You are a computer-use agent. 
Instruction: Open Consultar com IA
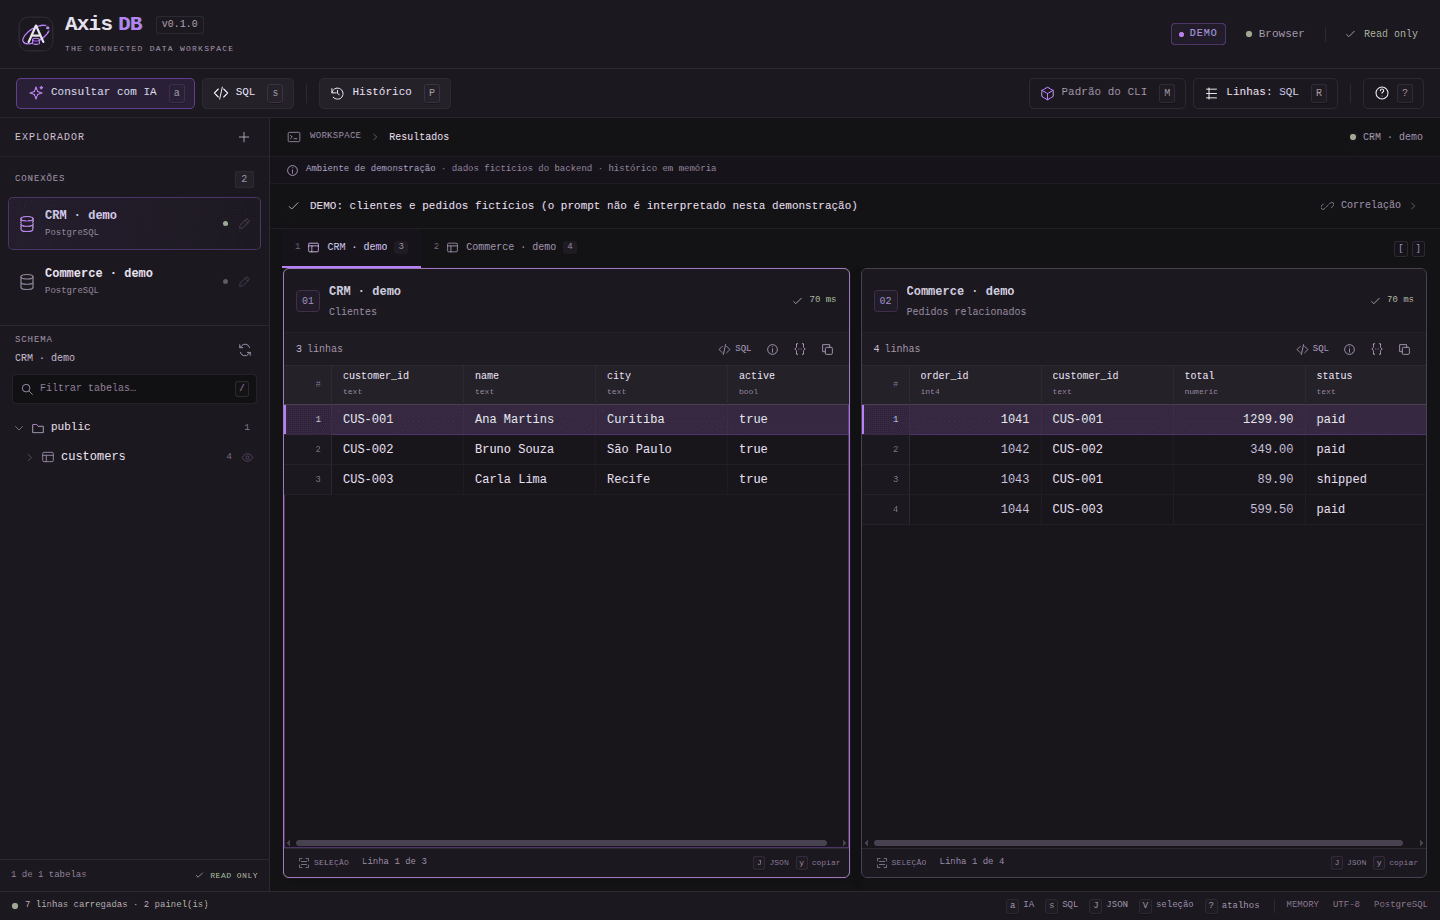pyautogui.click(x=105, y=93)
